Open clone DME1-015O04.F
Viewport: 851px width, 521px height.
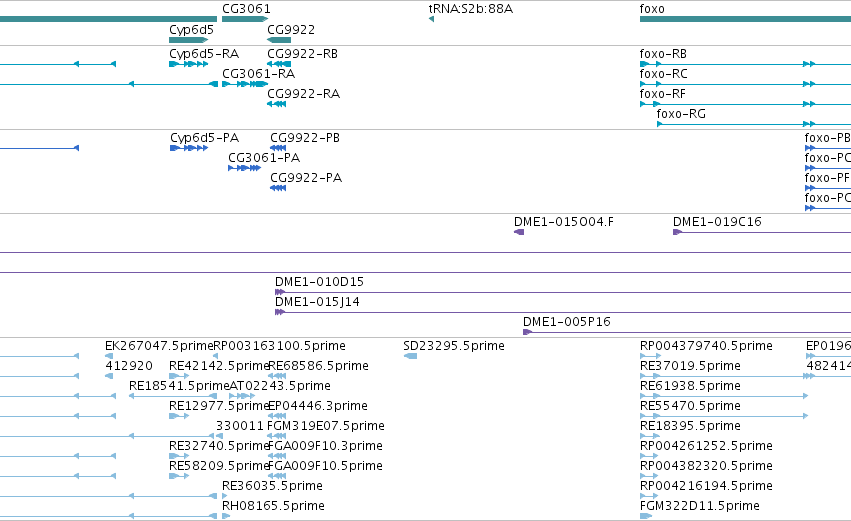click(x=563, y=221)
